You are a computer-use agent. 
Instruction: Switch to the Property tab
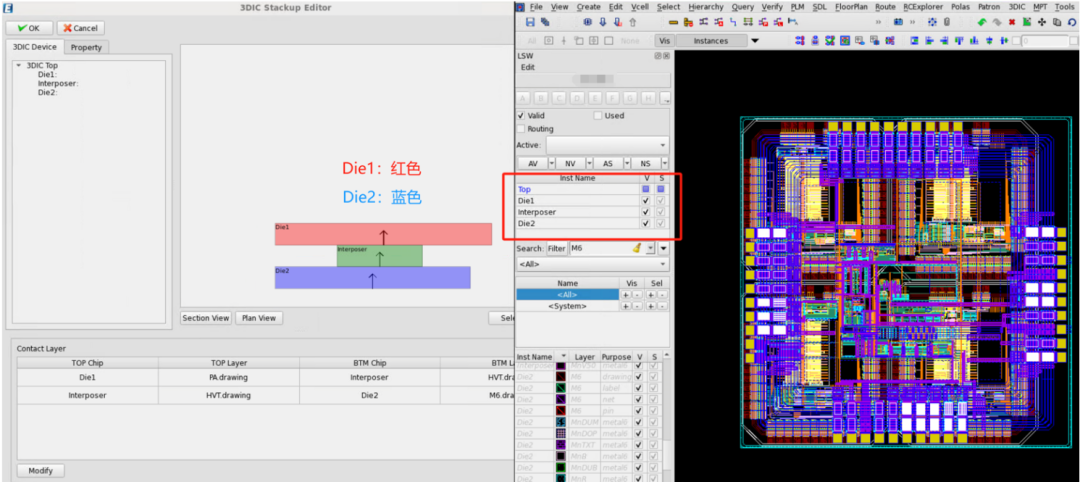pos(86,48)
